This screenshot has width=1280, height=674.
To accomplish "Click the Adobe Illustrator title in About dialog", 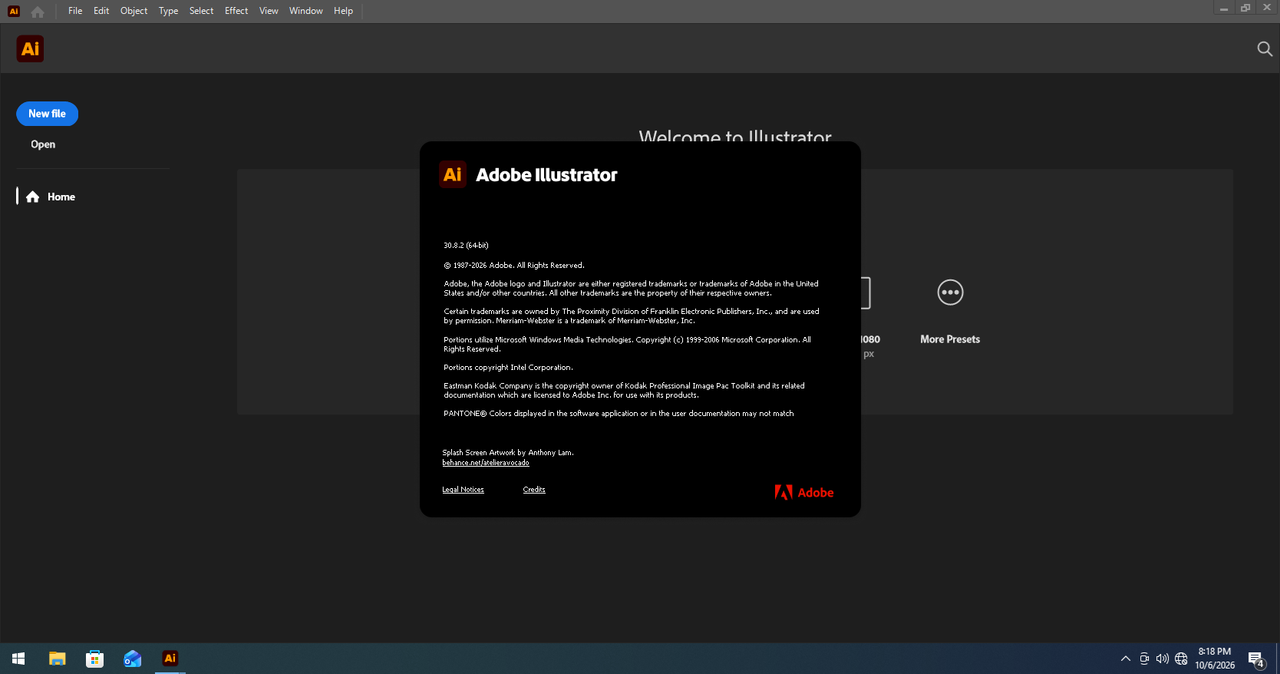I will point(546,175).
